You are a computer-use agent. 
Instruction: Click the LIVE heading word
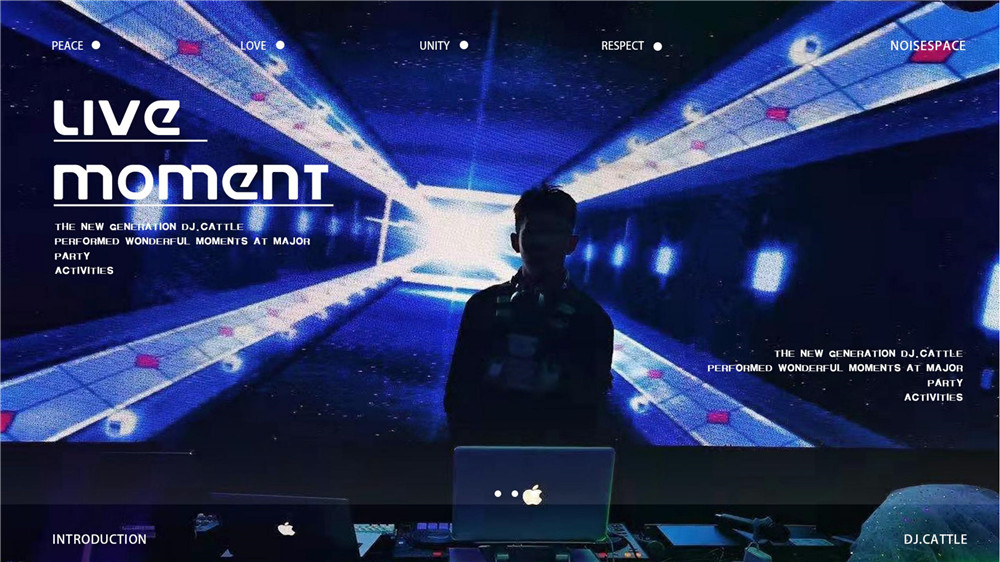(117, 118)
